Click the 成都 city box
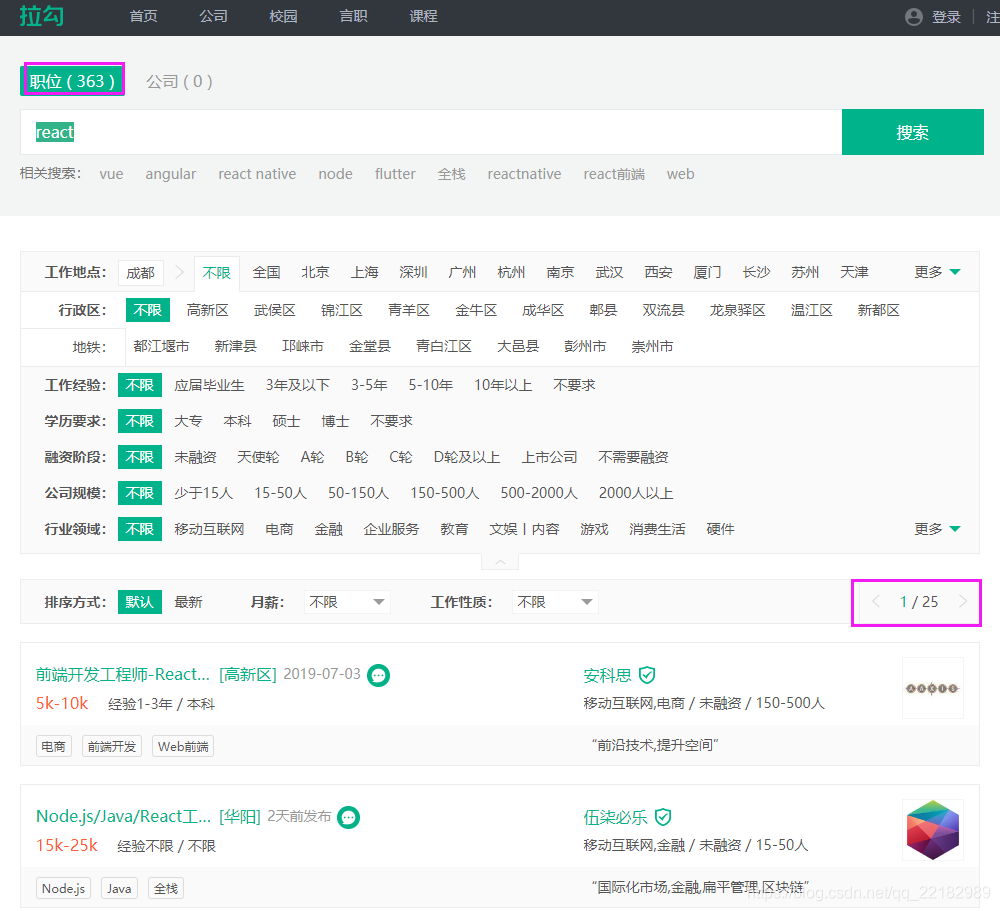 tap(141, 273)
